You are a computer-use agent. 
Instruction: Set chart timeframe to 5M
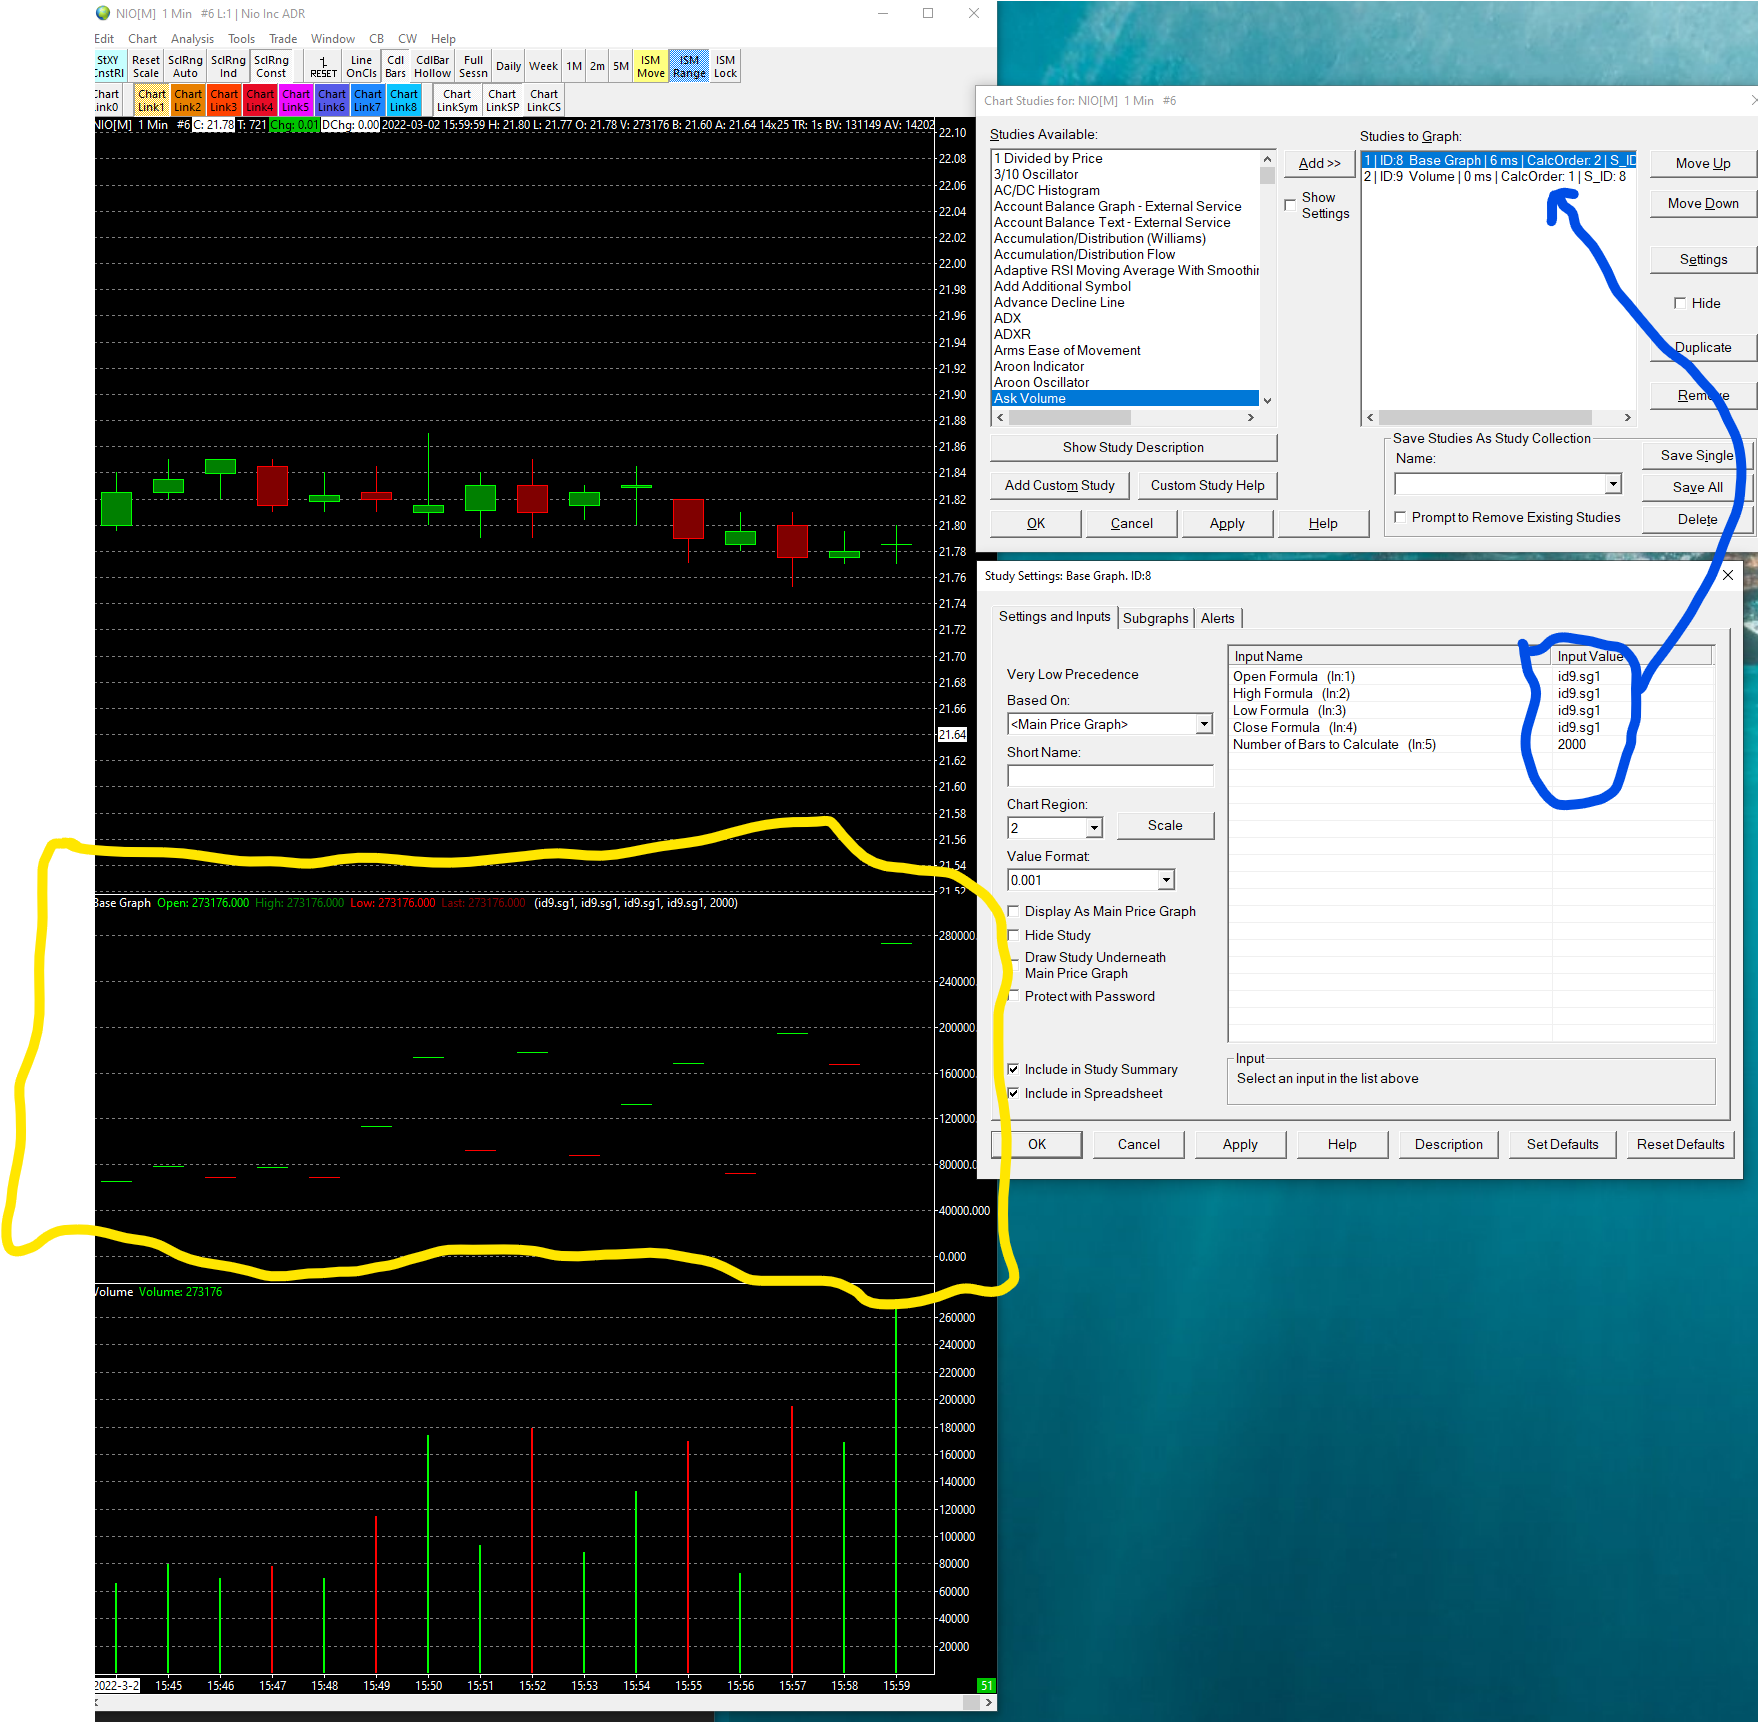(x=621, y=66)
